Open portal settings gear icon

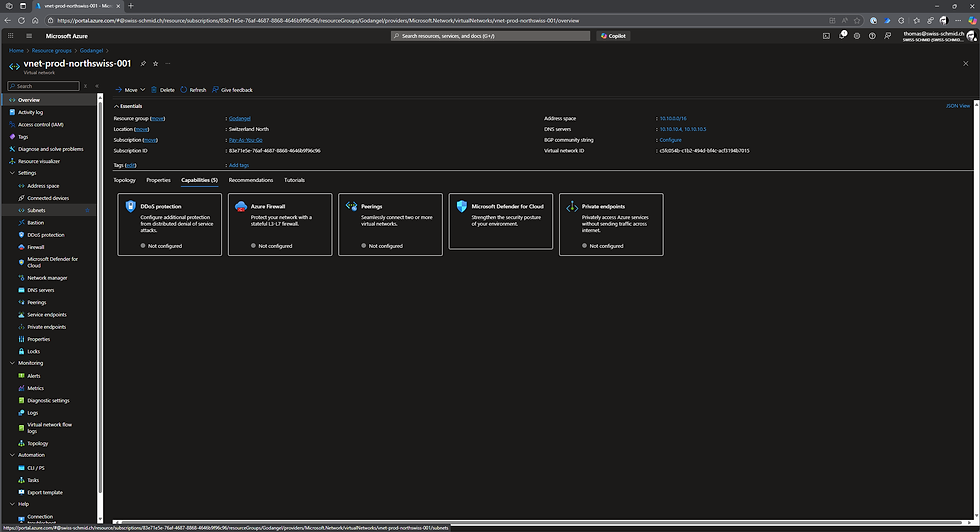pos(857,36)
